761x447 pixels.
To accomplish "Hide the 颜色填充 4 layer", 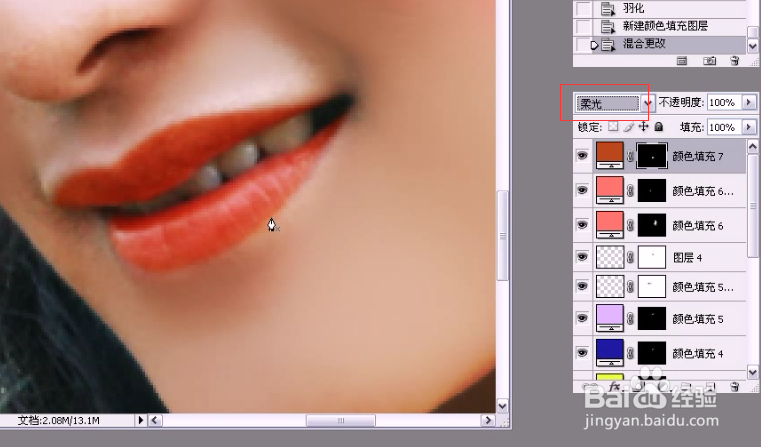I will coord(582,353).
